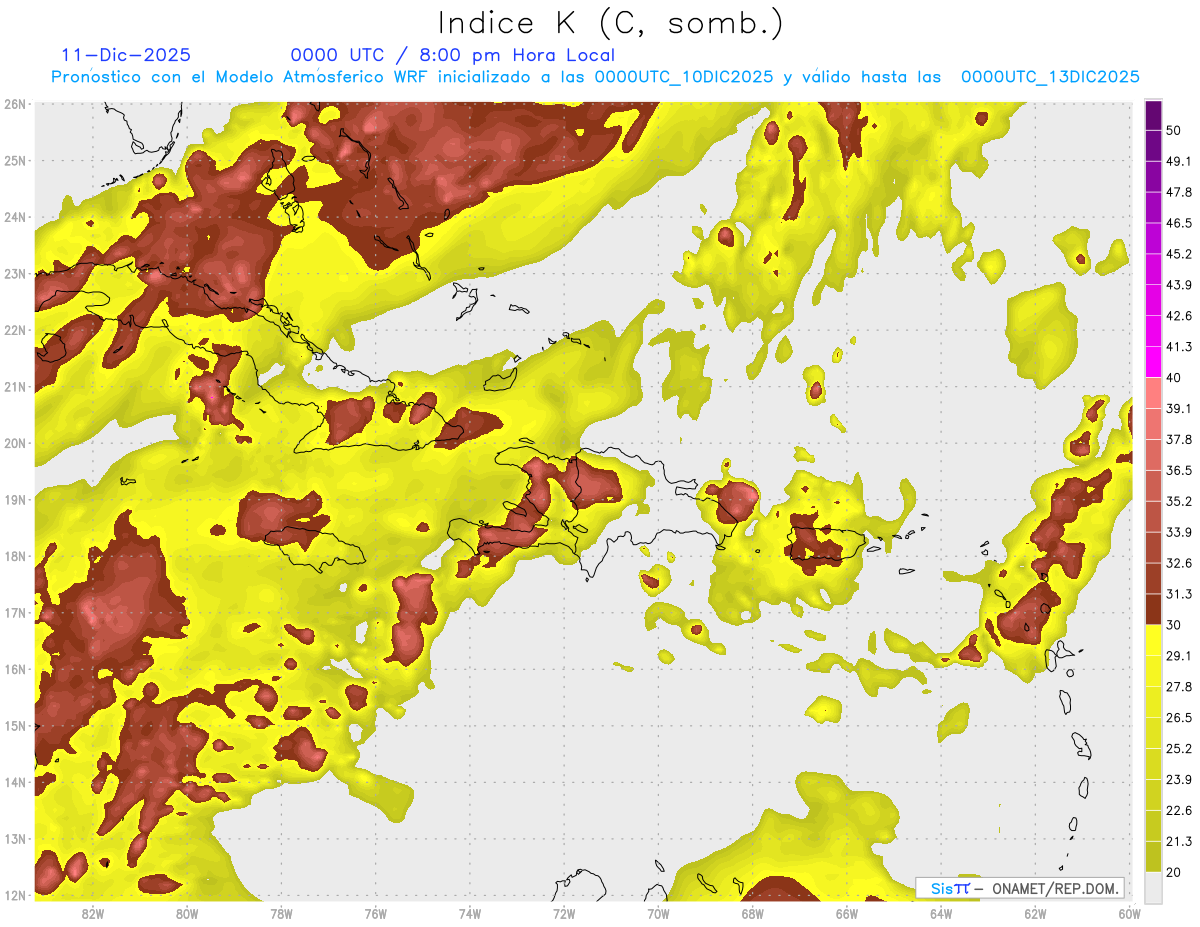The image size is (1200, 927).
Task: Click longitude label '78W'
Action: click(x=281, y=913)
